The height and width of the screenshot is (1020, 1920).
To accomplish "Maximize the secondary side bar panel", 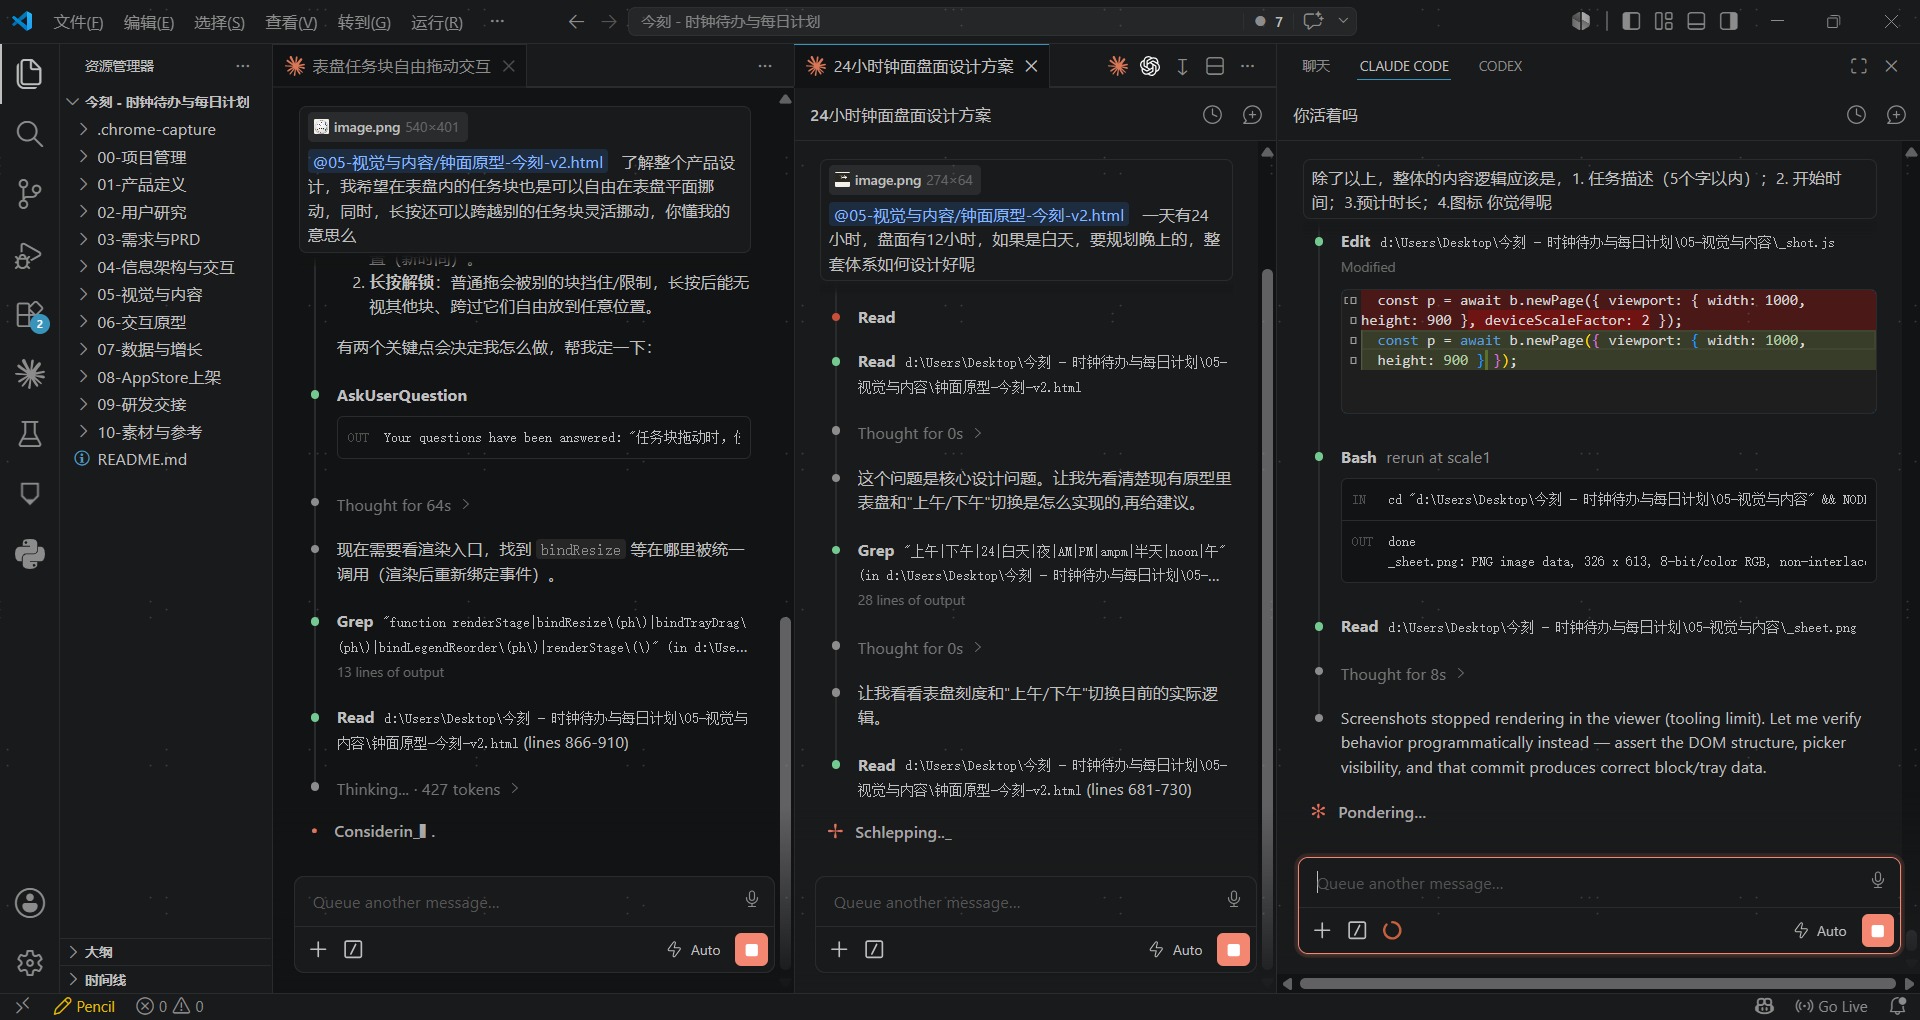I will [1859, 66].
